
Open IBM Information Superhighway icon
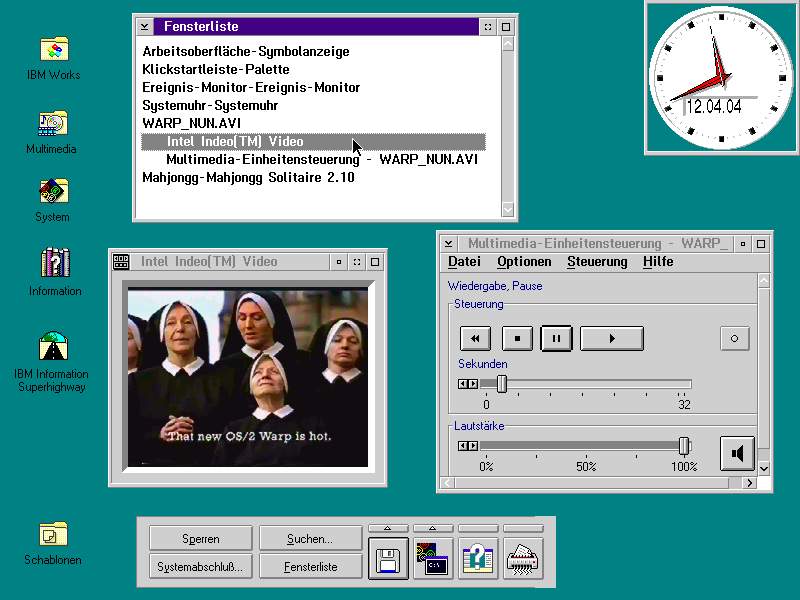coord(53,346)
